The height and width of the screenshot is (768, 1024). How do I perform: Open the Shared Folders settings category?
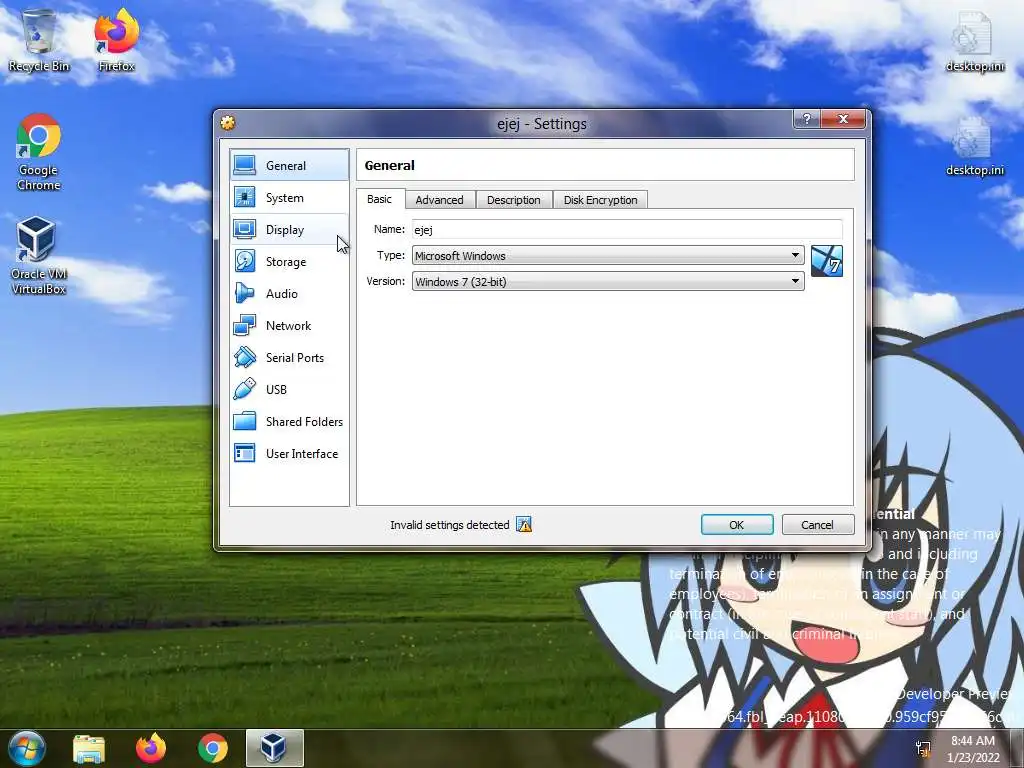click(289, 421)
